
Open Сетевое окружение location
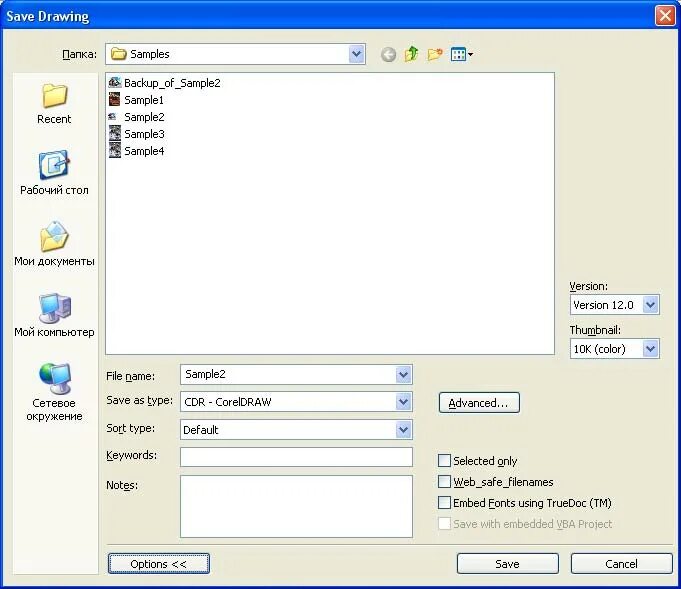tap(54, 392)
